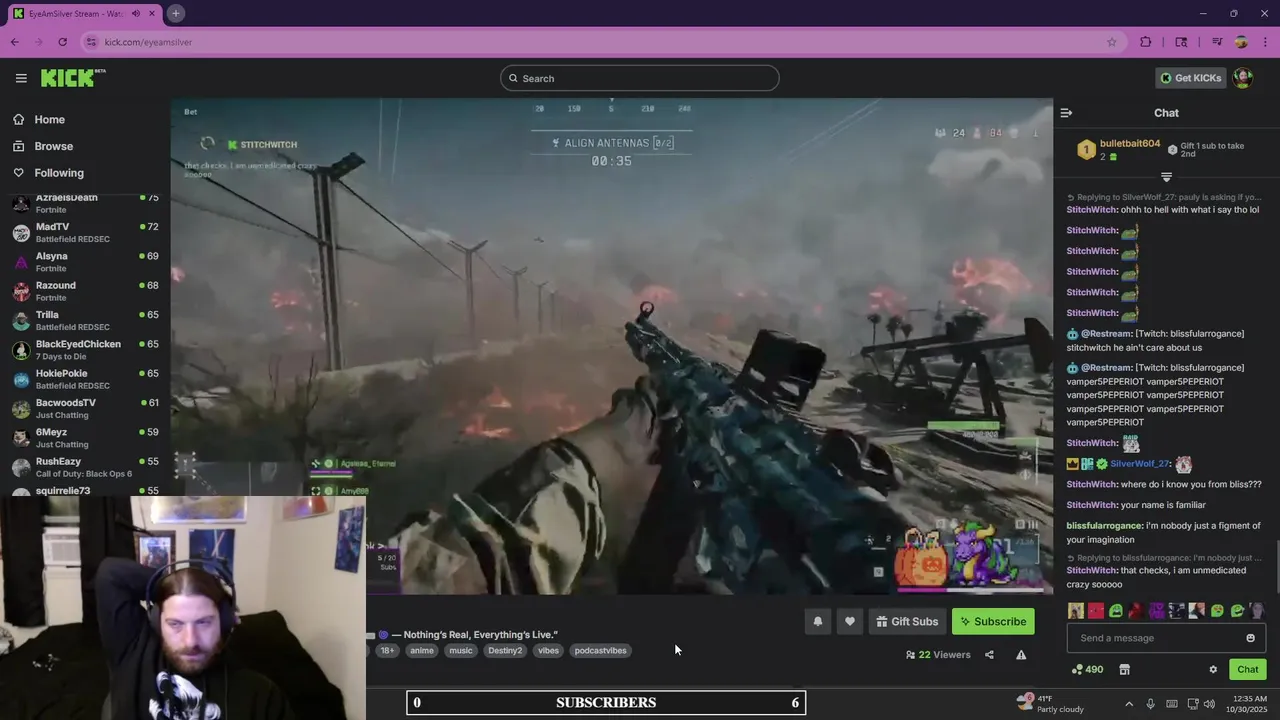Open HokiePokie channel in sidebar
The height and width of the screenshot is (720, 1280).
85,379
